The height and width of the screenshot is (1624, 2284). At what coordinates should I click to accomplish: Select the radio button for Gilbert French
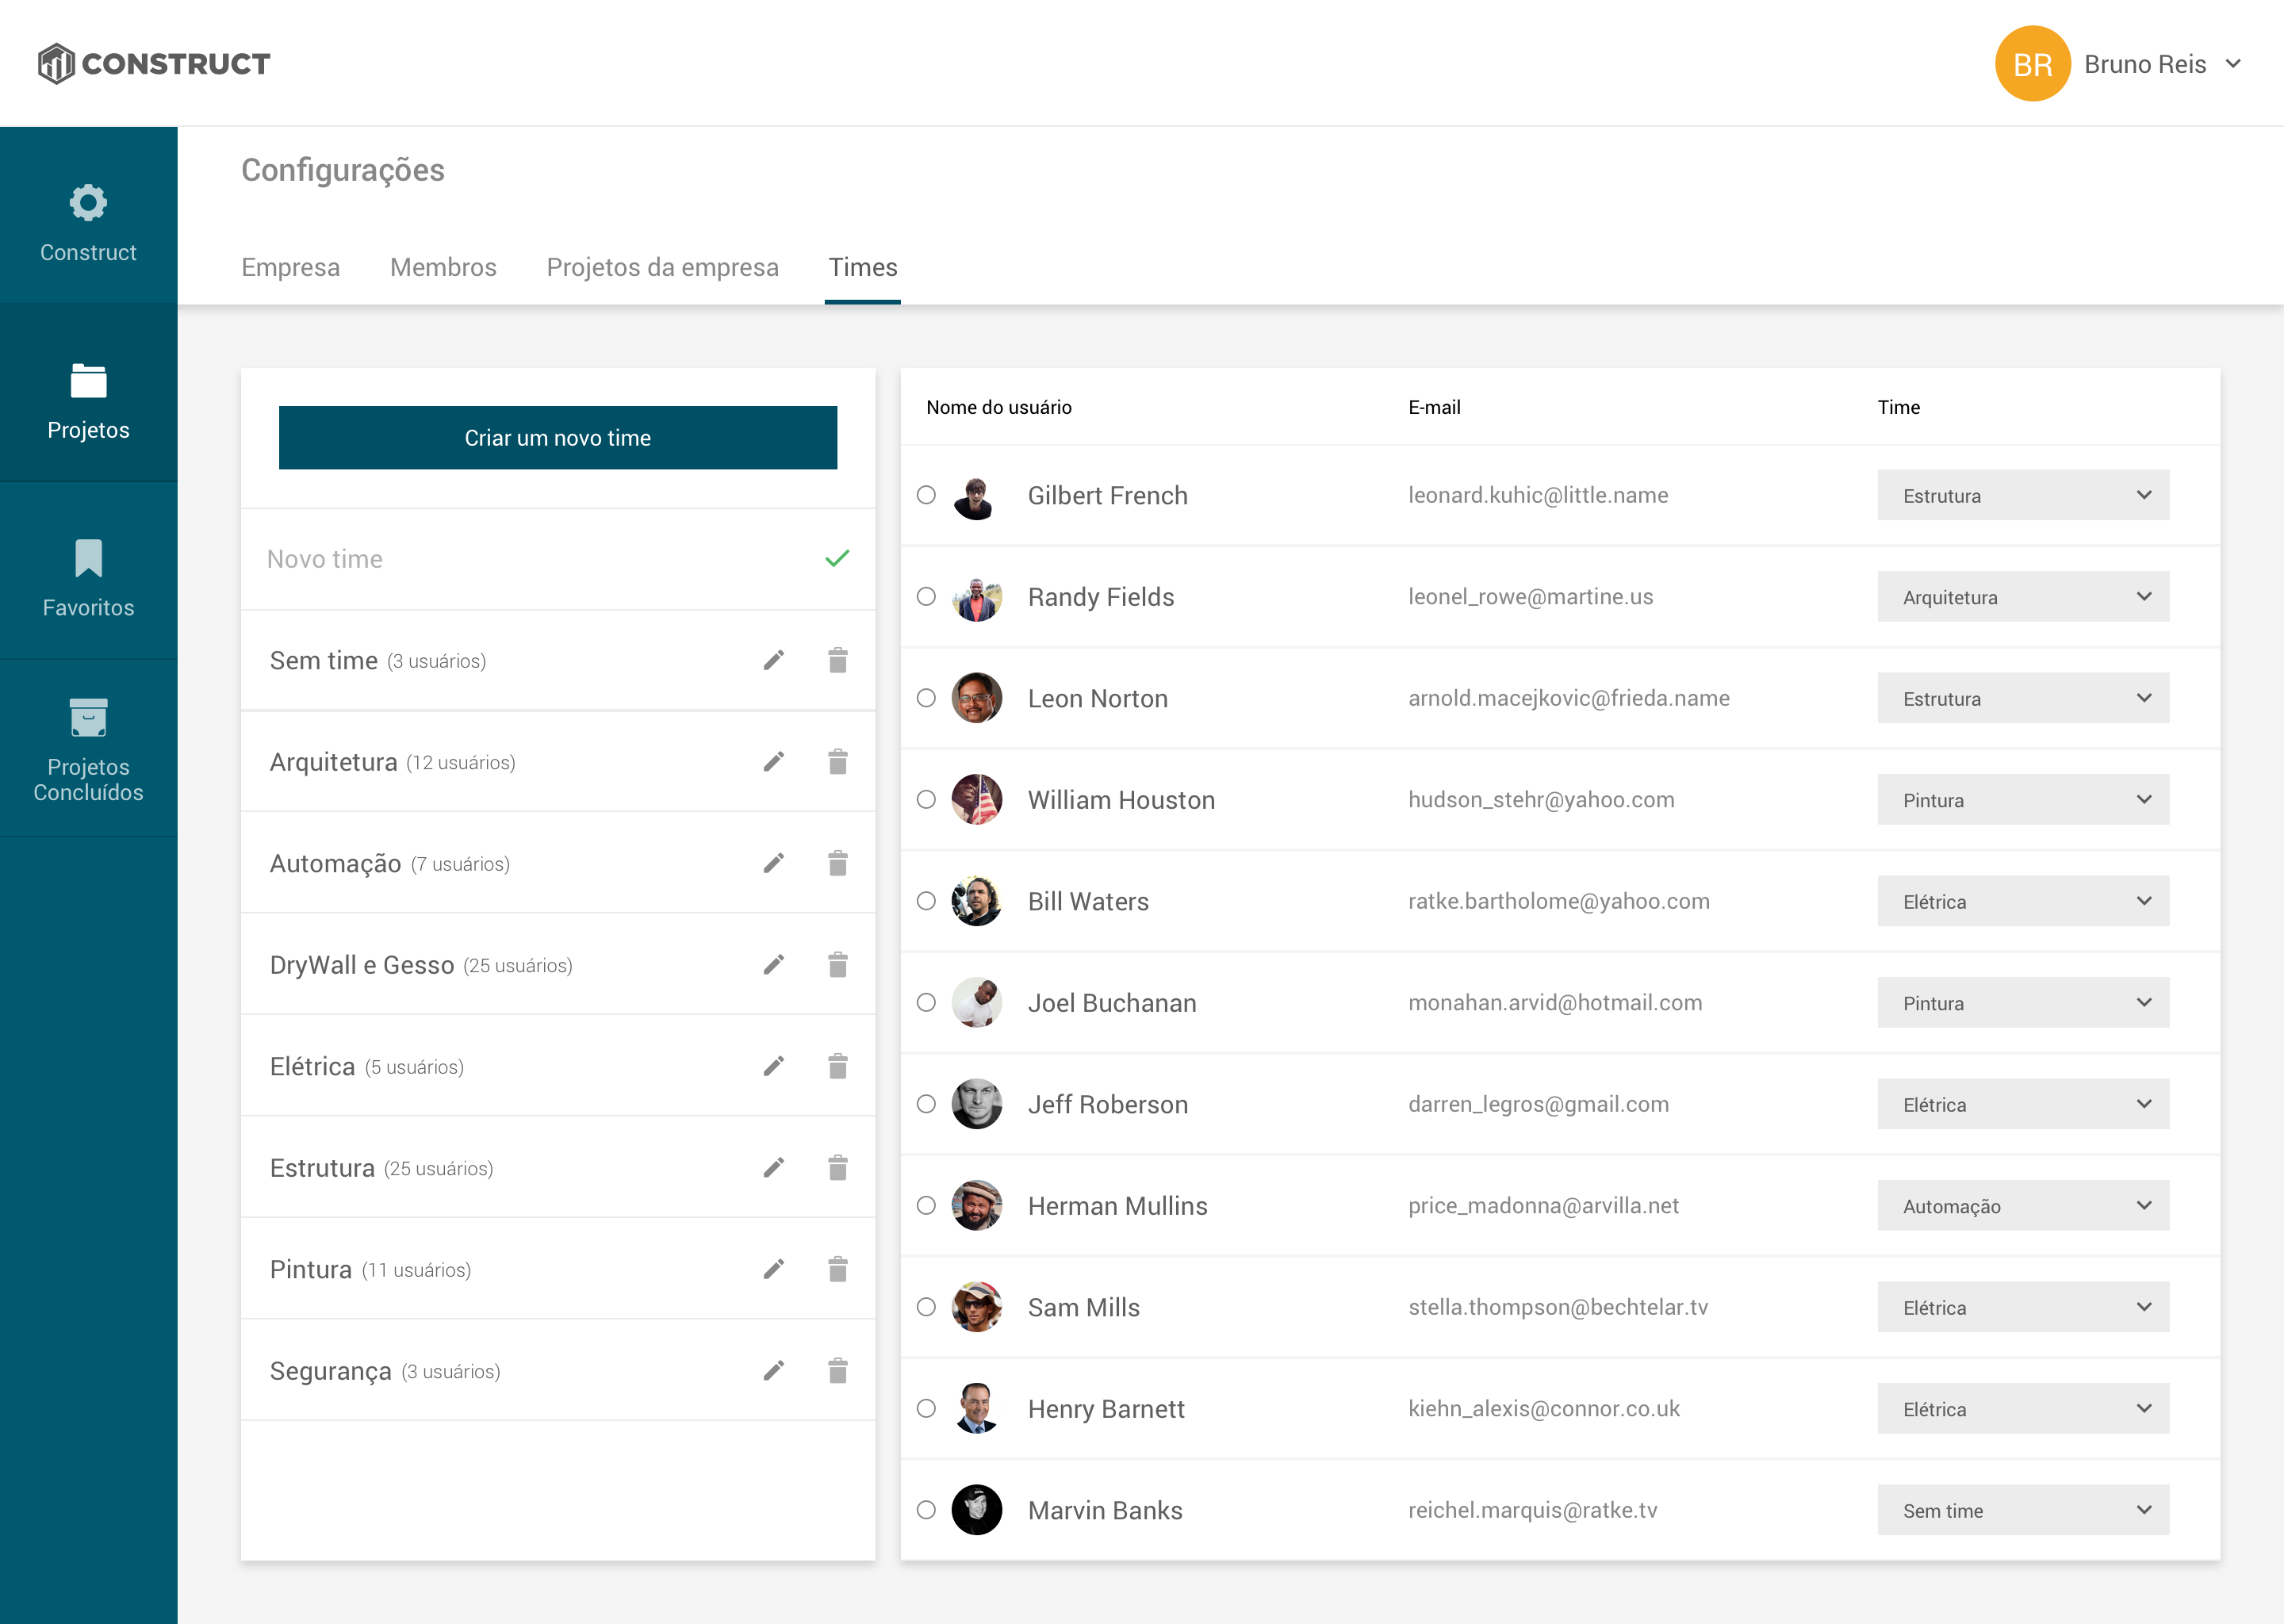926,495
